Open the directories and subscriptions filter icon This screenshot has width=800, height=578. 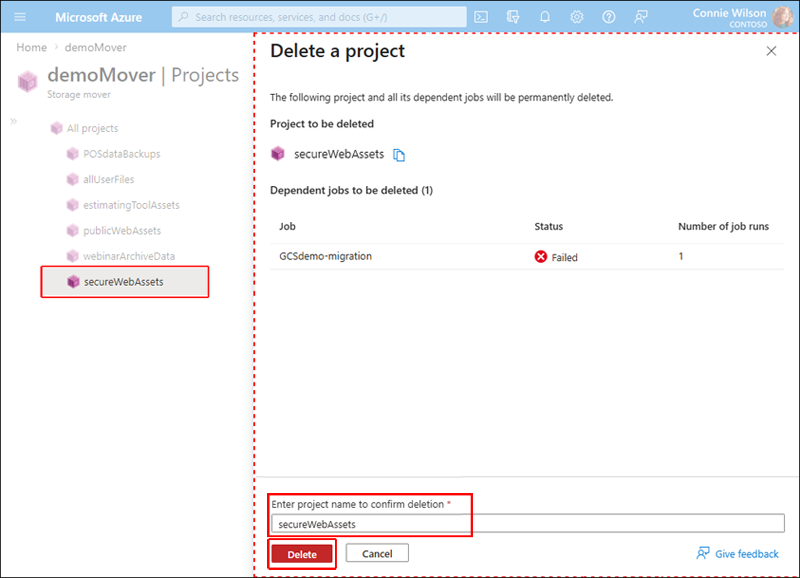(513, 17)
